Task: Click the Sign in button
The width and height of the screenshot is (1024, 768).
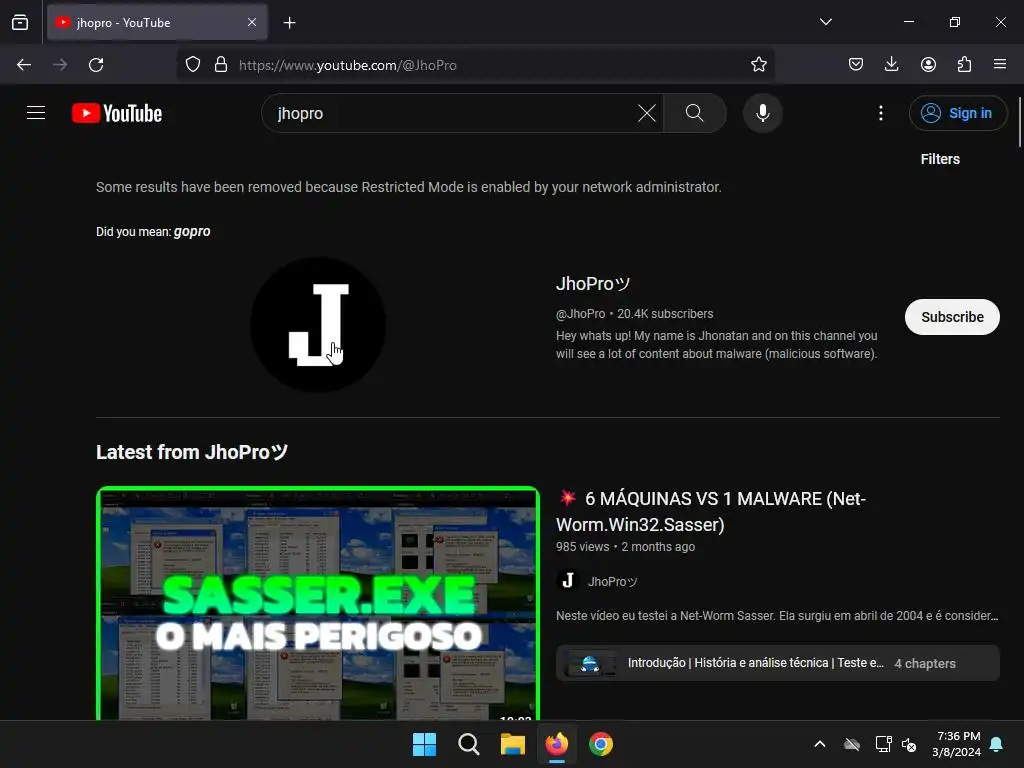Action: coord(957,113)
